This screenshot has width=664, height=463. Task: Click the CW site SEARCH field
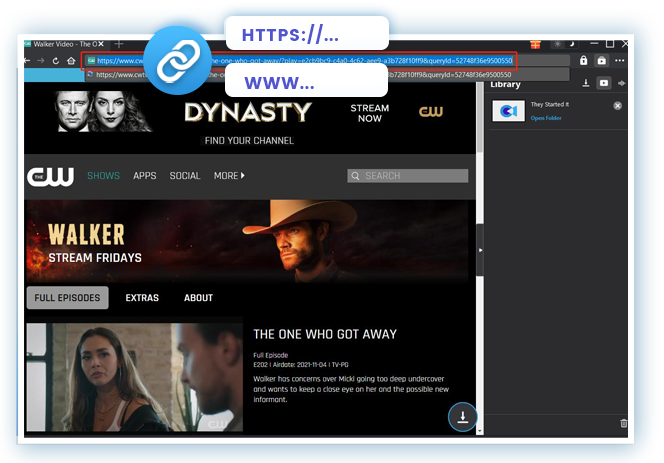click(408, 176)
